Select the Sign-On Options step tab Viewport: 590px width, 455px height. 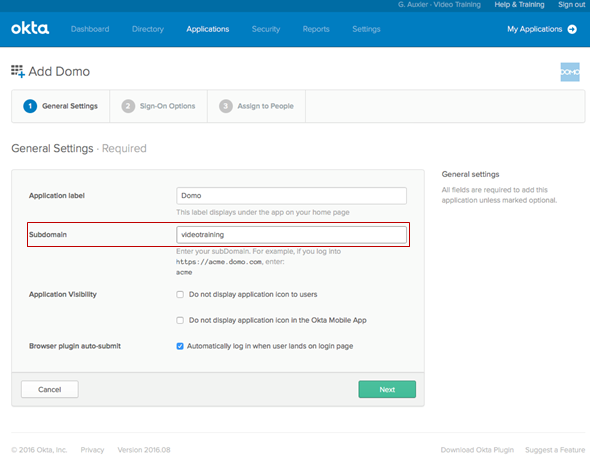coord(158,106)
